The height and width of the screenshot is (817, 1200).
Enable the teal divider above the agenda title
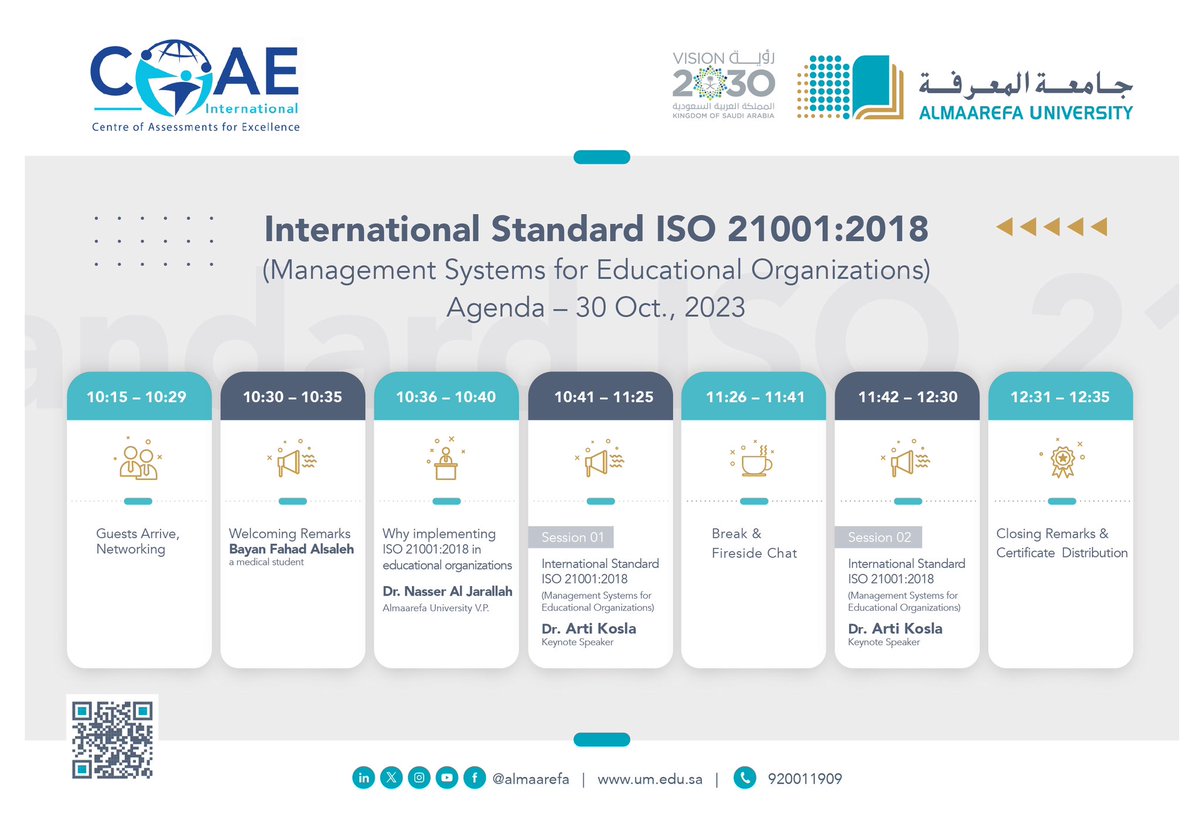point(600,156)
